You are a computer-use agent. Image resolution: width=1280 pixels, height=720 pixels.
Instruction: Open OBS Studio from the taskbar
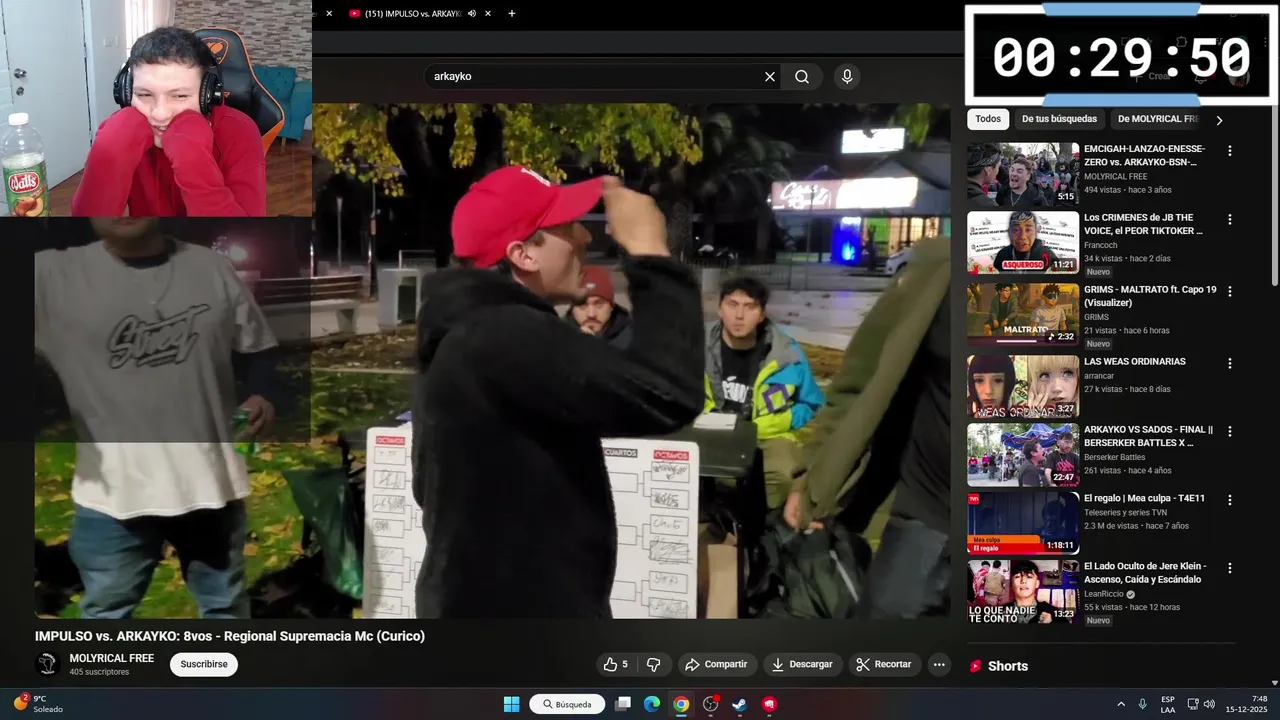coord(711,704)
